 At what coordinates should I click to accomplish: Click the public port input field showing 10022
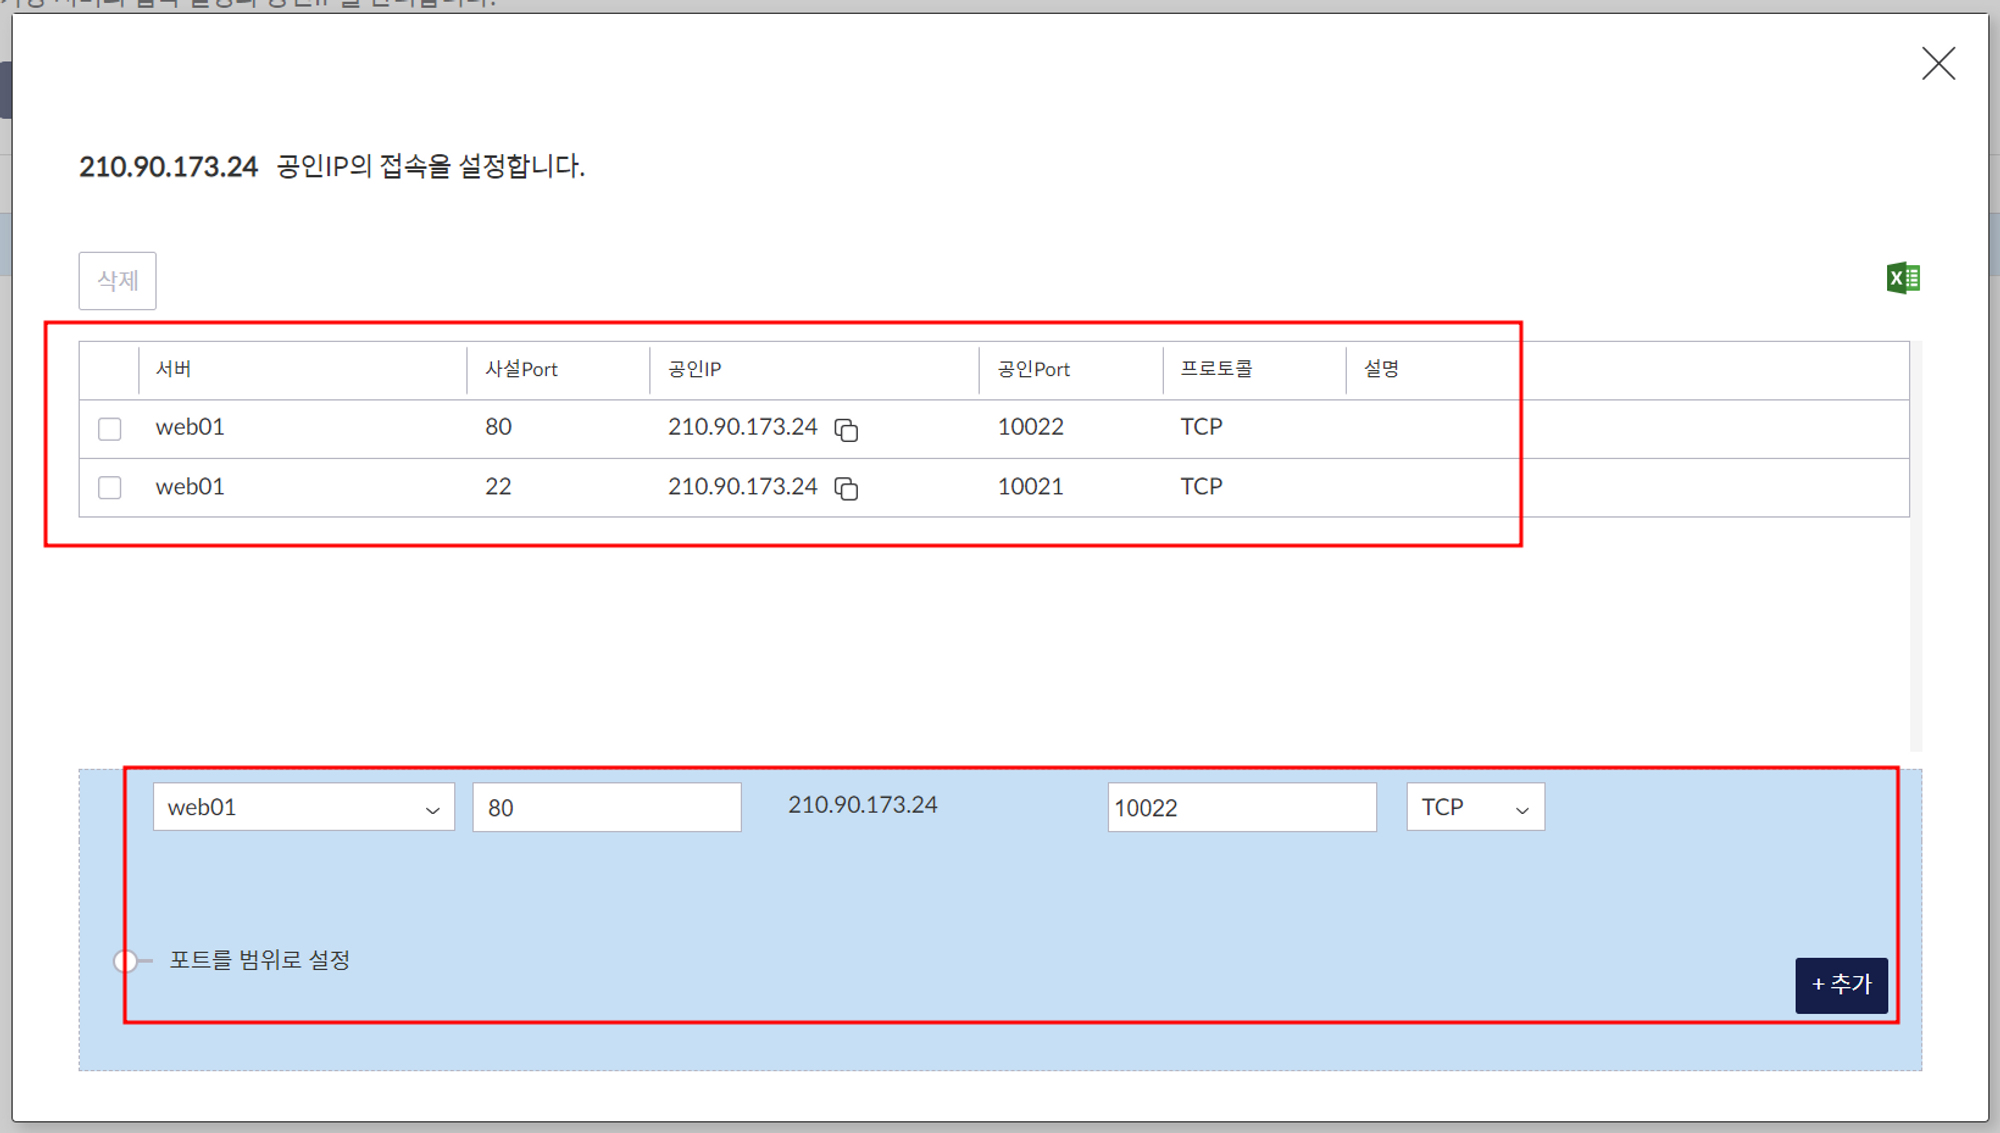click(x=1241, y=807)
